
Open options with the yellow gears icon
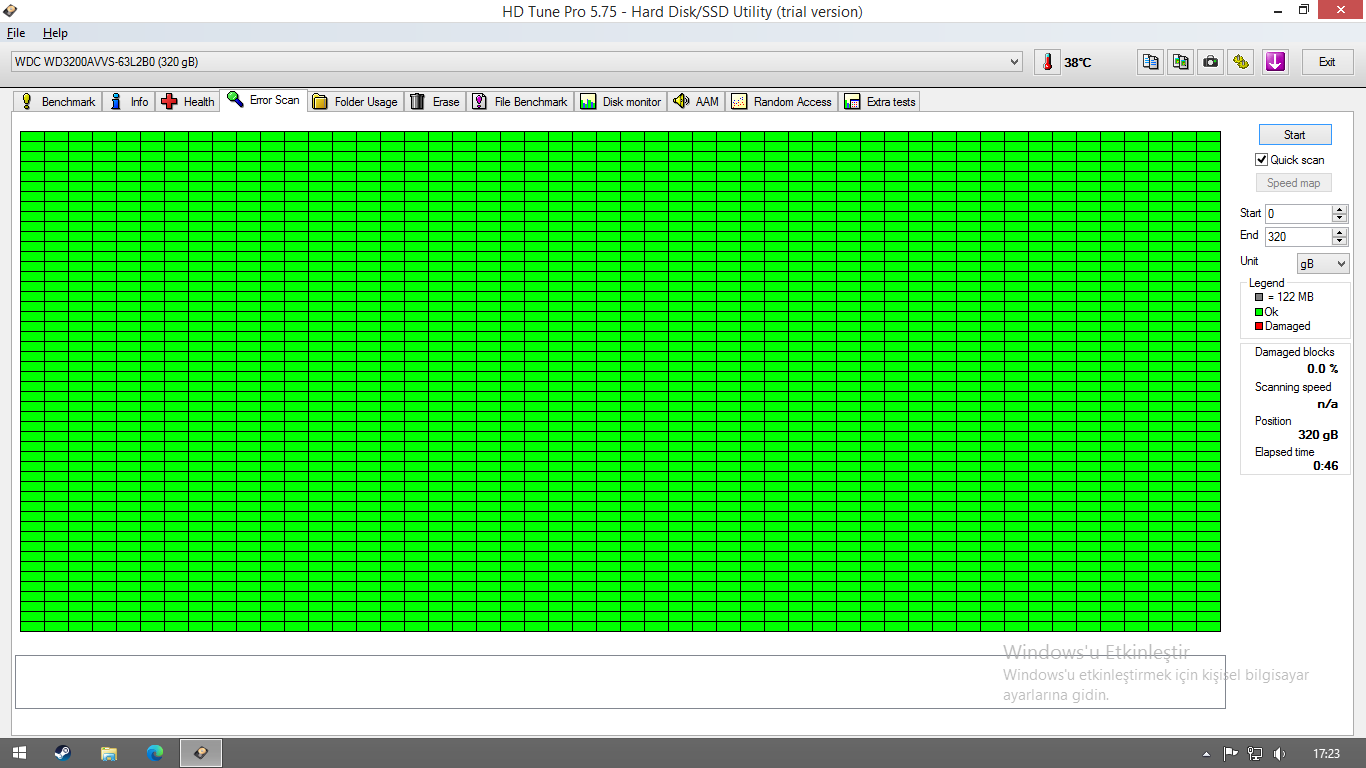pos(1241,62)
